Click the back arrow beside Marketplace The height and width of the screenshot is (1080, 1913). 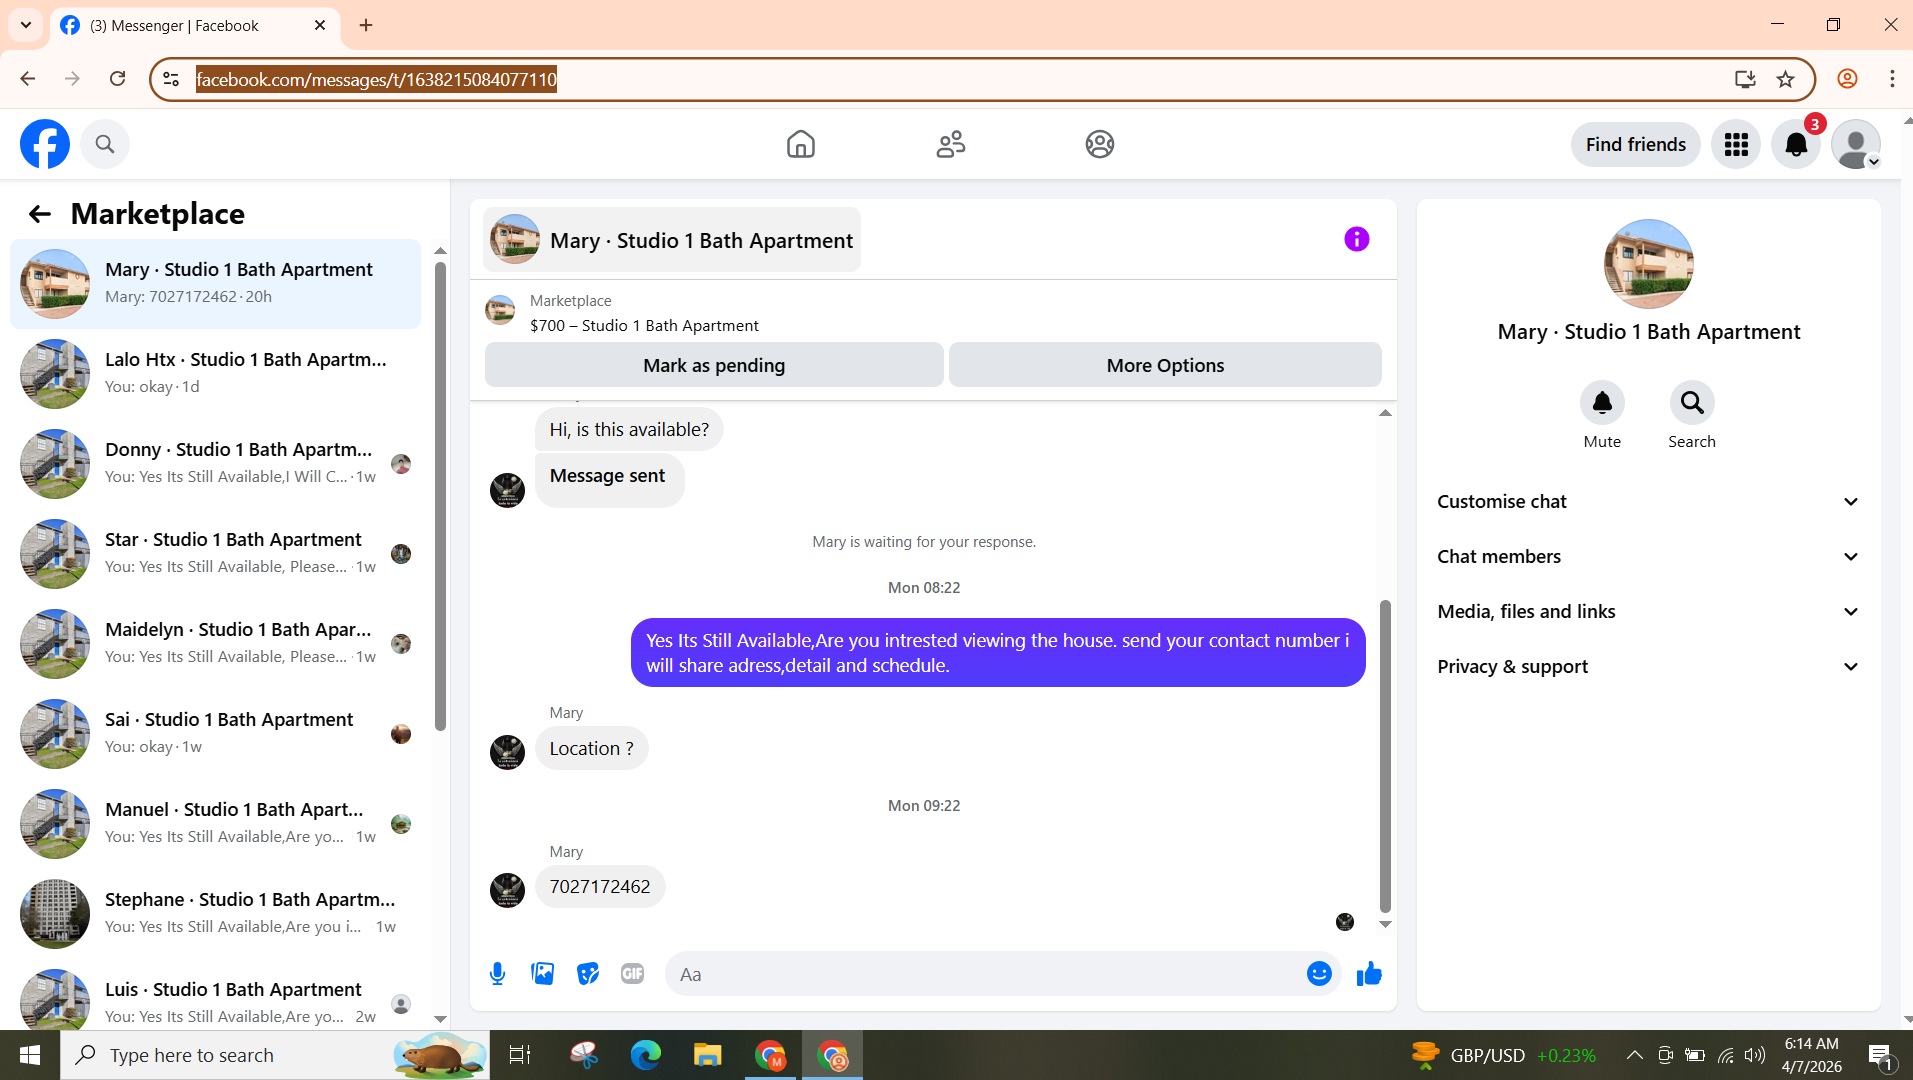click(39, 214)
